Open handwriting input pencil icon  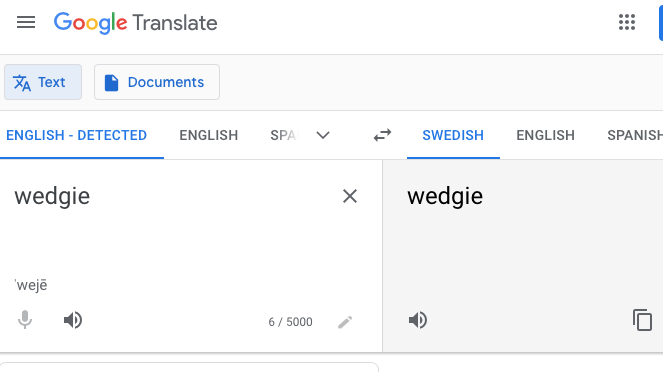pyautogui.click(x=345, y=322)
